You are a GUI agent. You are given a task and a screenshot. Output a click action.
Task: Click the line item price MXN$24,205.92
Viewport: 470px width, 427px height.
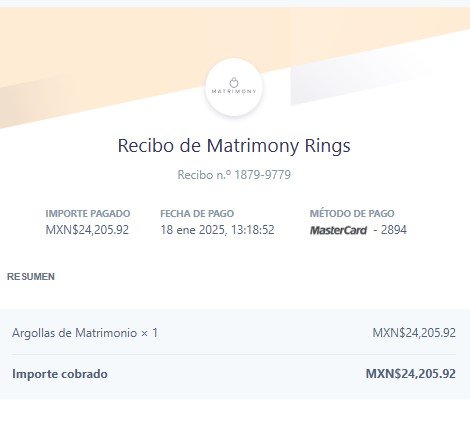coord(414,333)
